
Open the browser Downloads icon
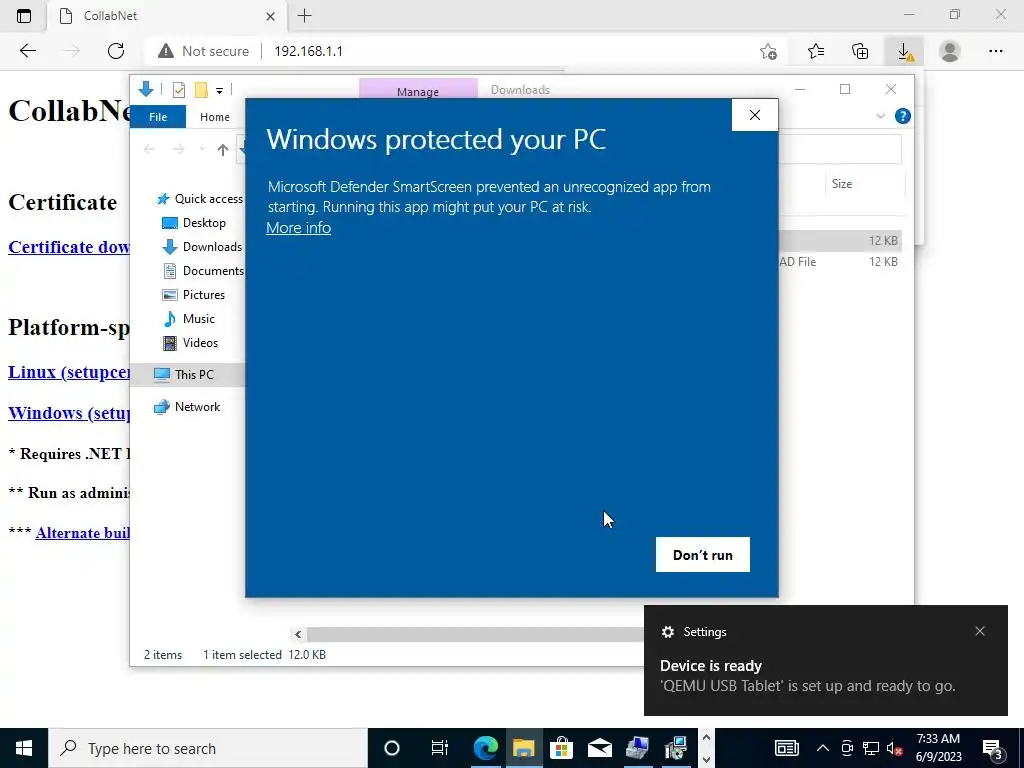(x=904, y=51)
